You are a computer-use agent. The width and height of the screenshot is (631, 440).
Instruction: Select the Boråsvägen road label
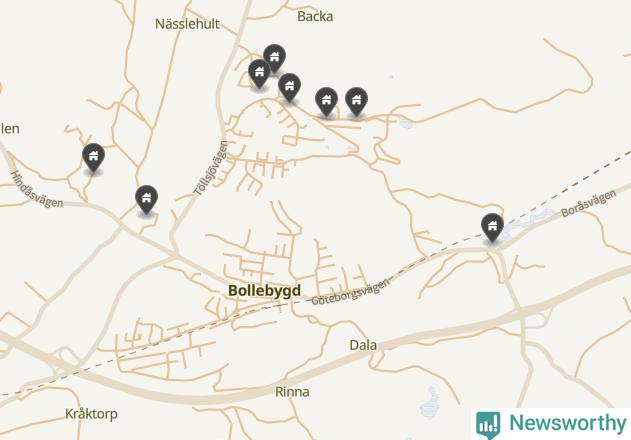[588, 203]
